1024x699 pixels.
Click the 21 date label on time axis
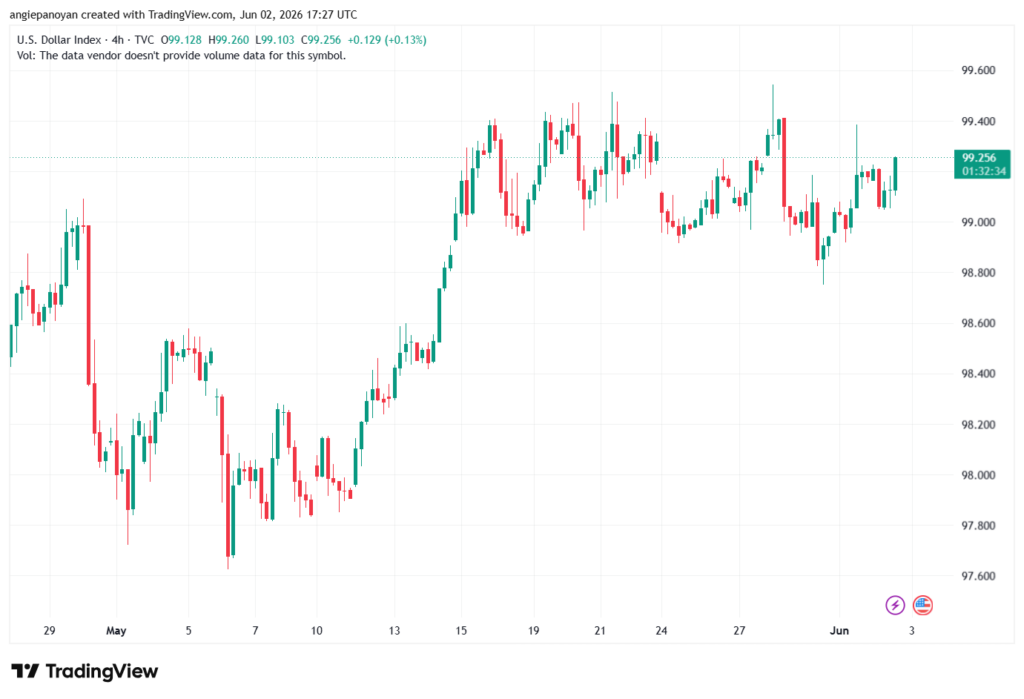tap(600, 630)
